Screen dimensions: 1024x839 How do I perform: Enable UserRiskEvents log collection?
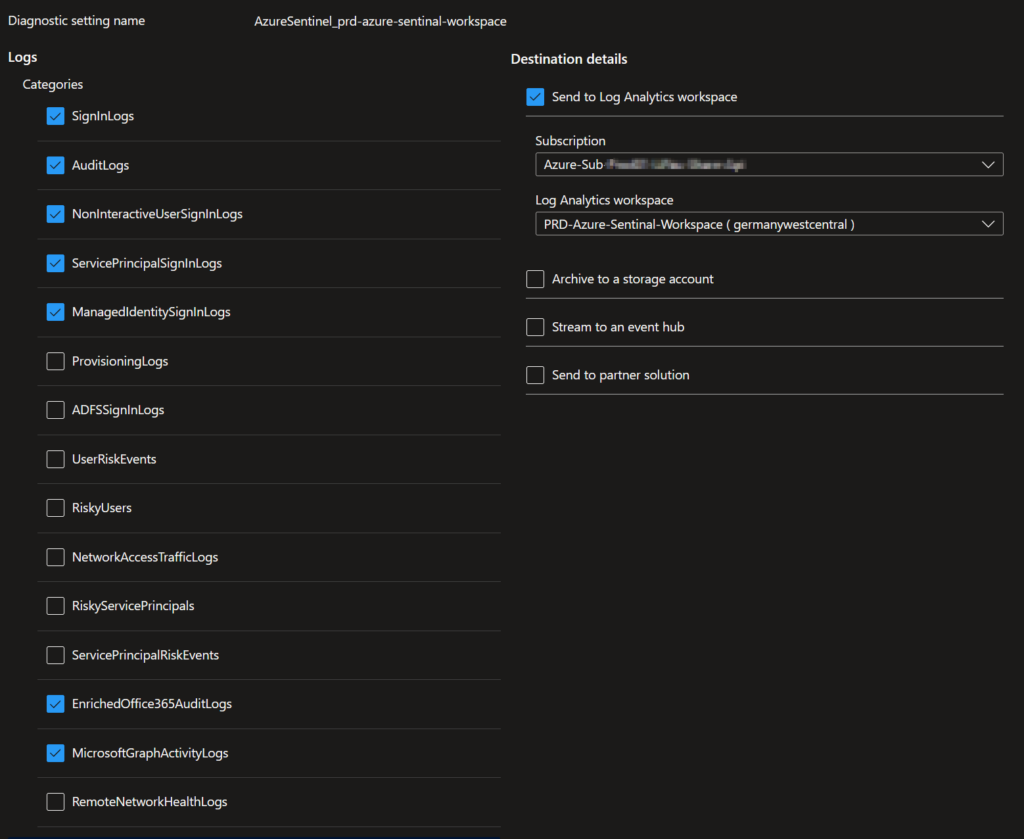(x=55, y=459)
